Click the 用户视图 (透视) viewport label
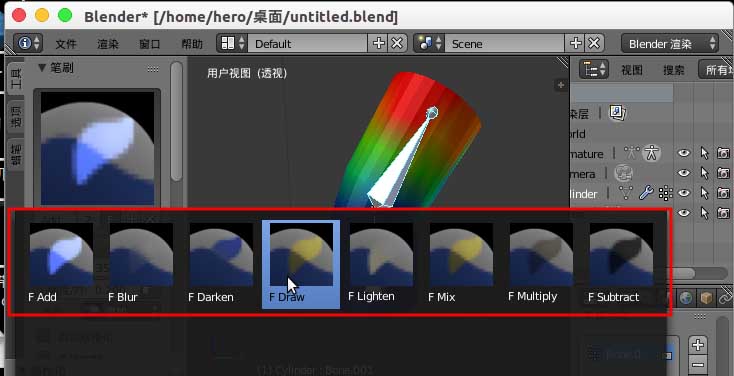This screenshot has height=376, width=734. click(x=247, y=73)
